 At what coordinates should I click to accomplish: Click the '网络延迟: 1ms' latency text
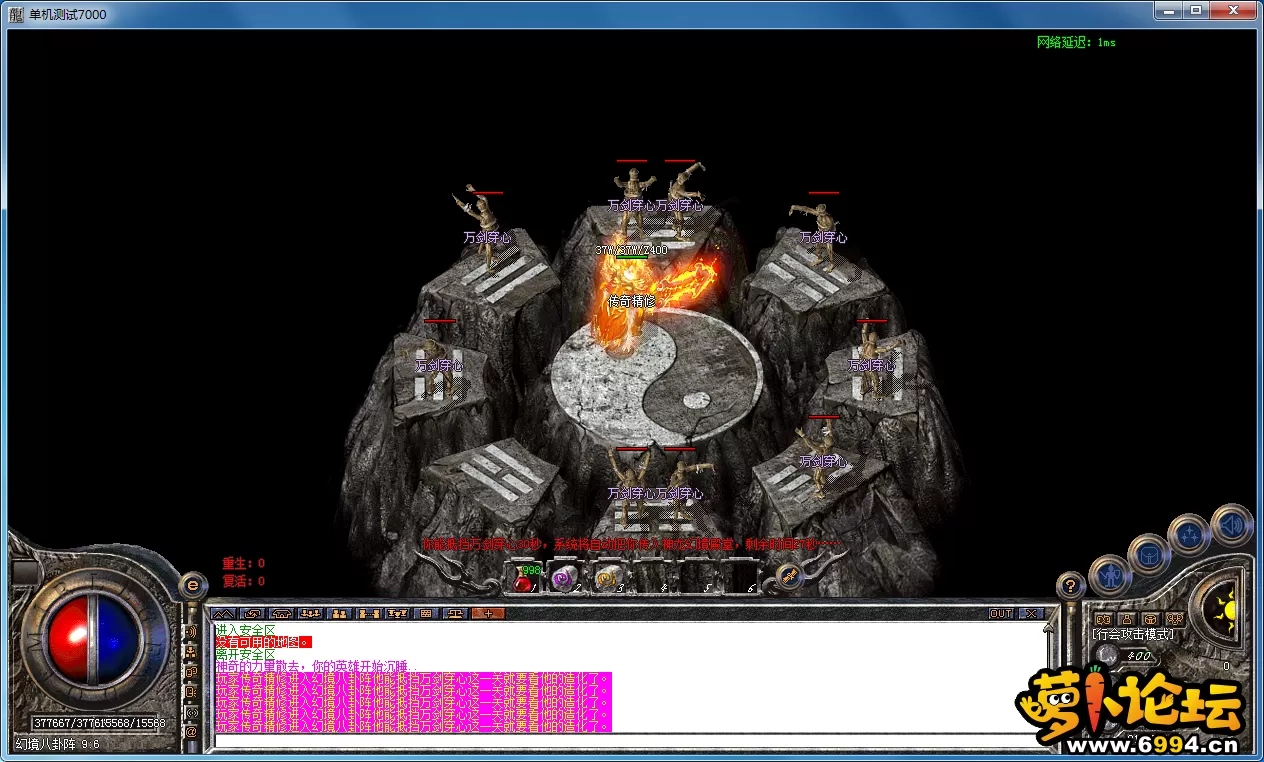coord(1076,43)
